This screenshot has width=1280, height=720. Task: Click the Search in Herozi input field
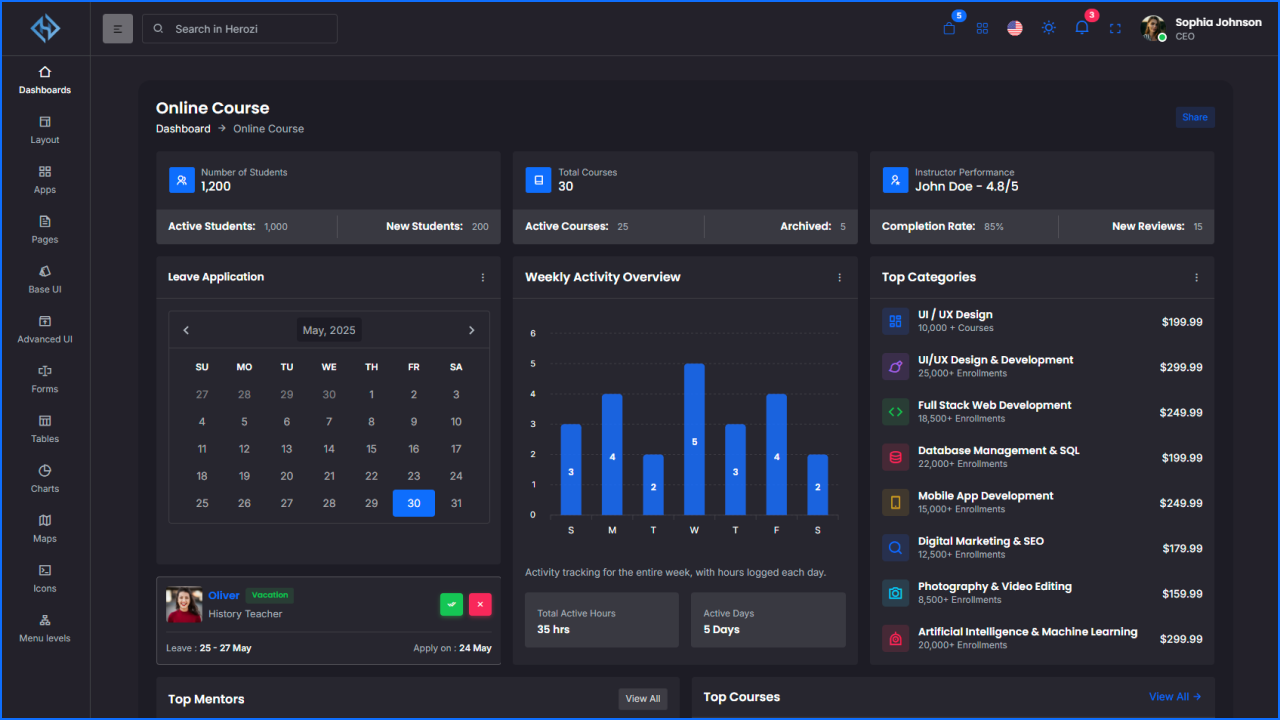click(239, 29)
